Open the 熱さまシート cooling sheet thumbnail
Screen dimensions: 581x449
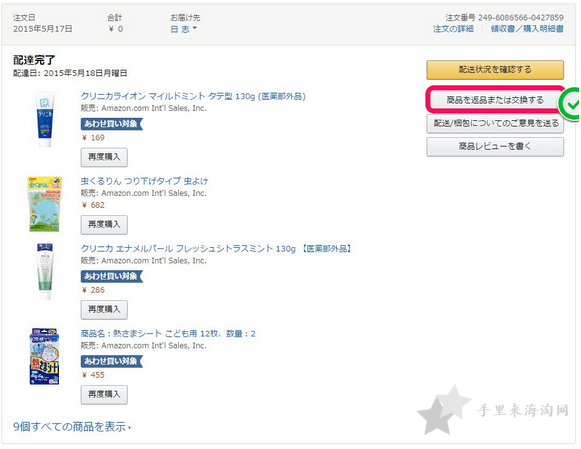tap(45, 356)
